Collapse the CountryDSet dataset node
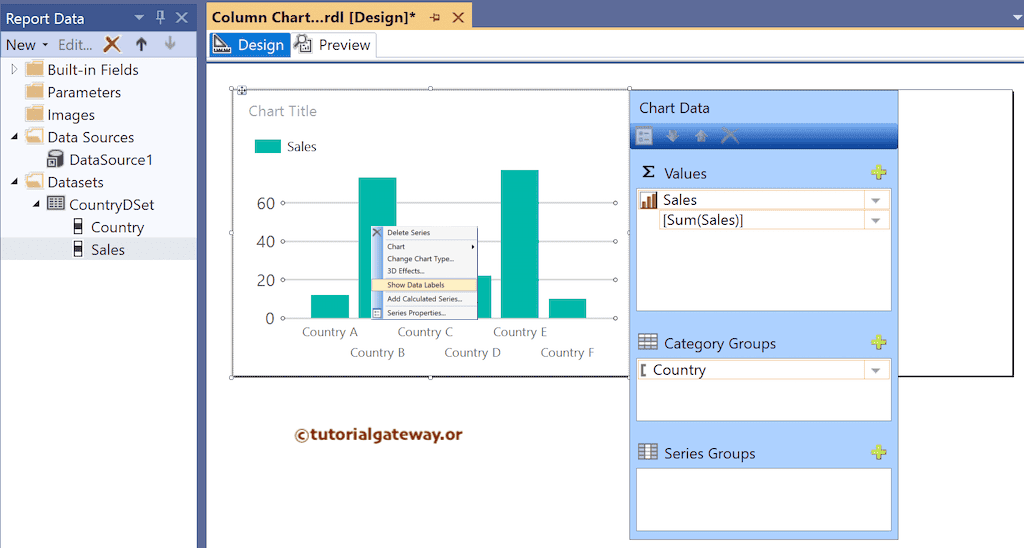The width and height of the screenshot is (1024, 548). [37, 204]
